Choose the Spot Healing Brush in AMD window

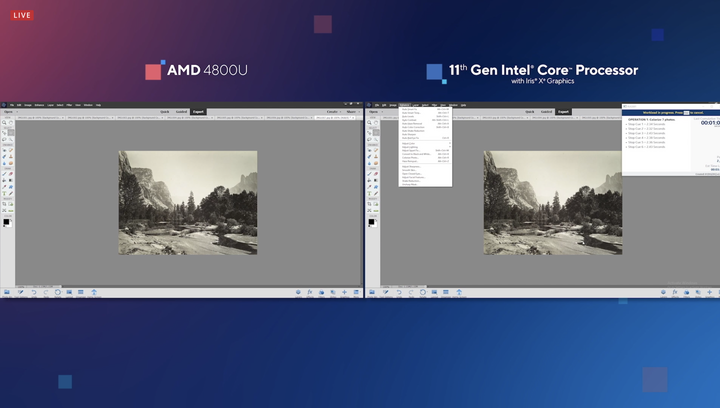pyautogui.click(x=11, y=150)
